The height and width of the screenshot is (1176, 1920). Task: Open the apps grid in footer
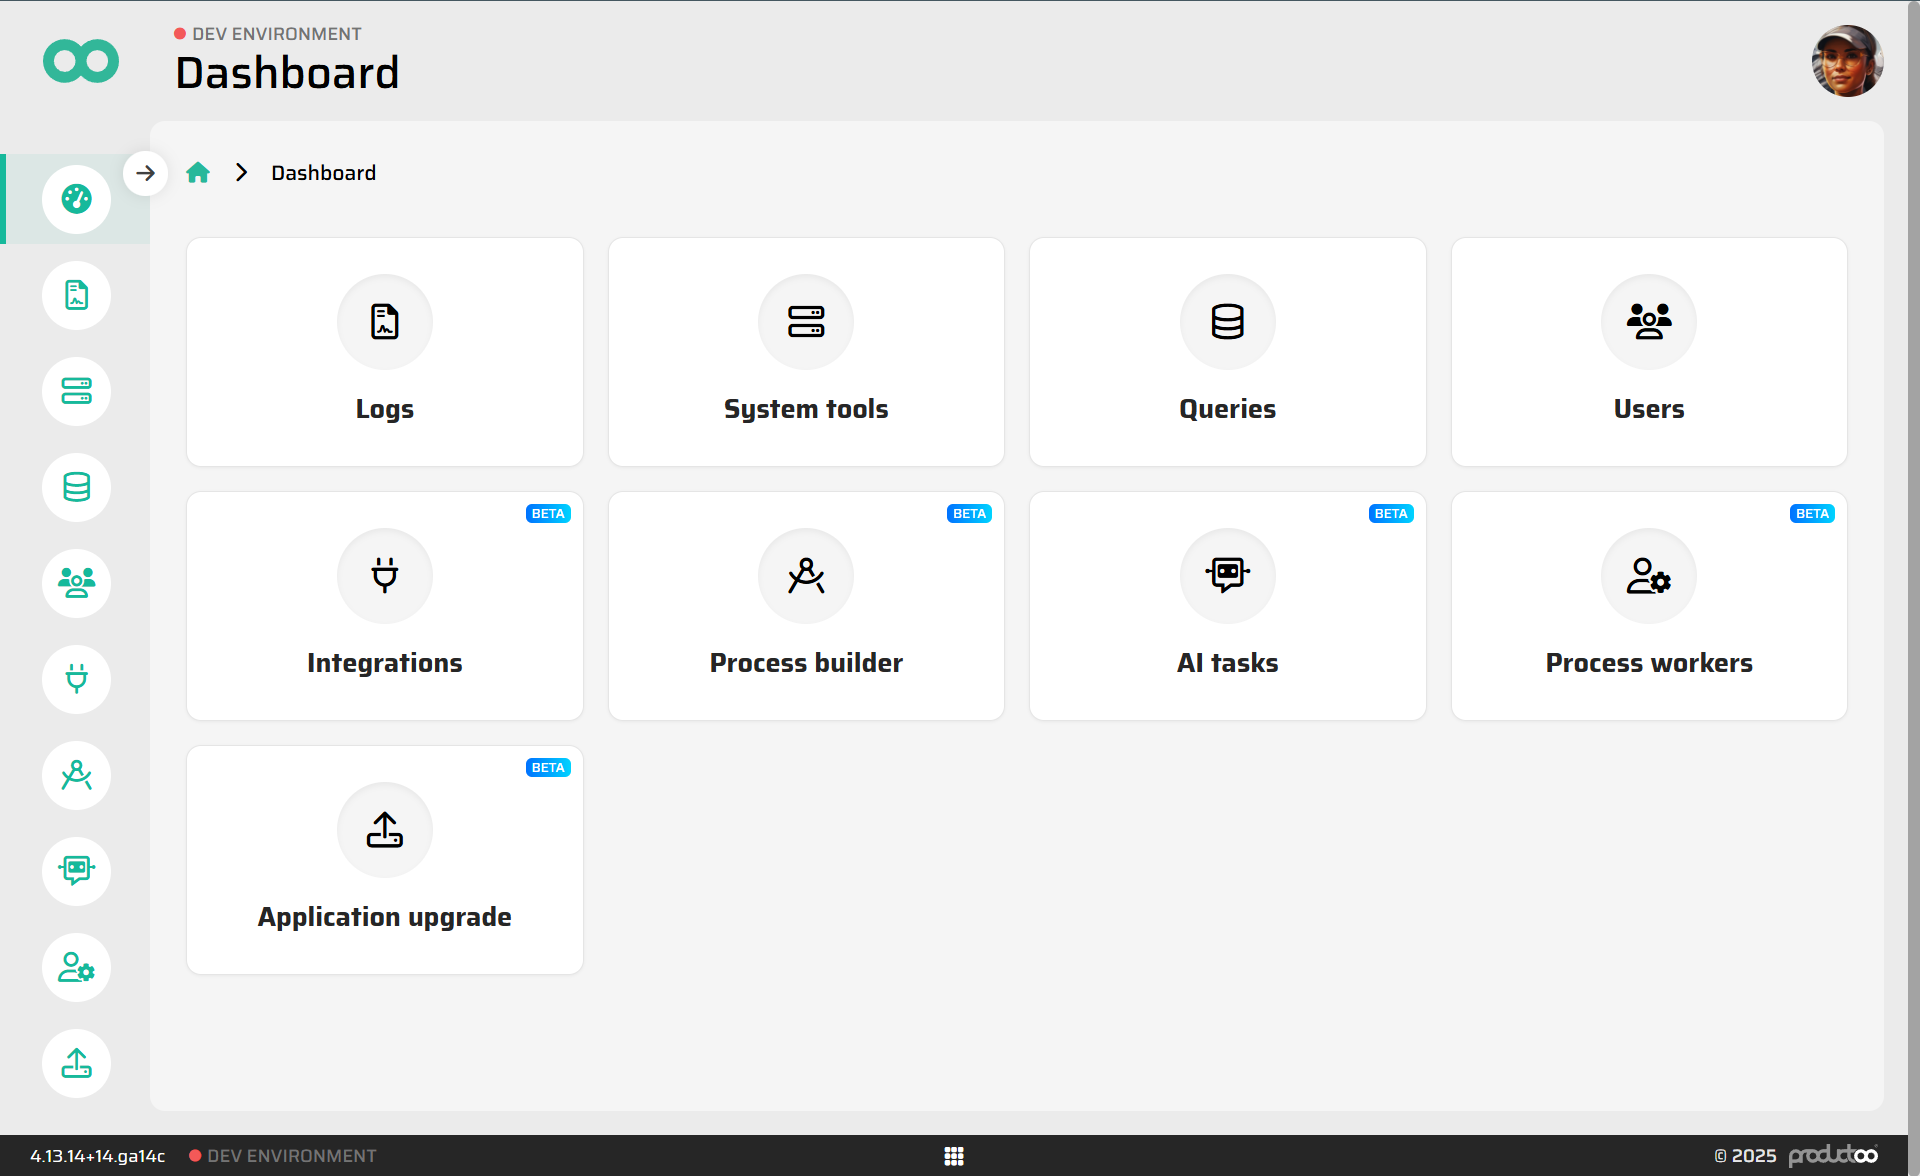[954, 1156]
